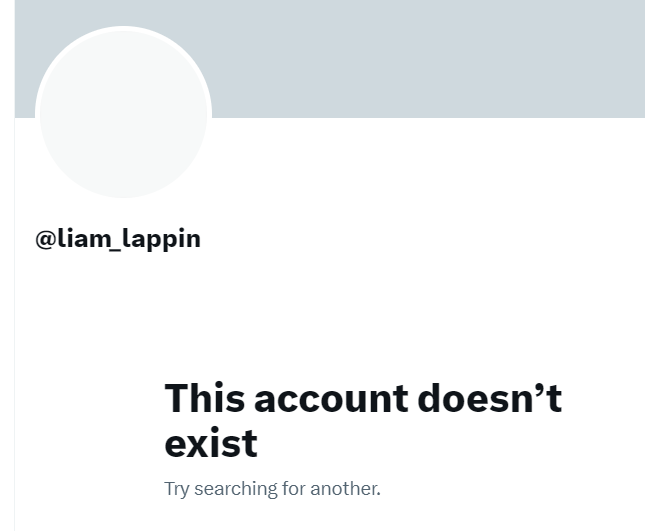
Task: Click the word "account" in heading
Action: point(331,399)
